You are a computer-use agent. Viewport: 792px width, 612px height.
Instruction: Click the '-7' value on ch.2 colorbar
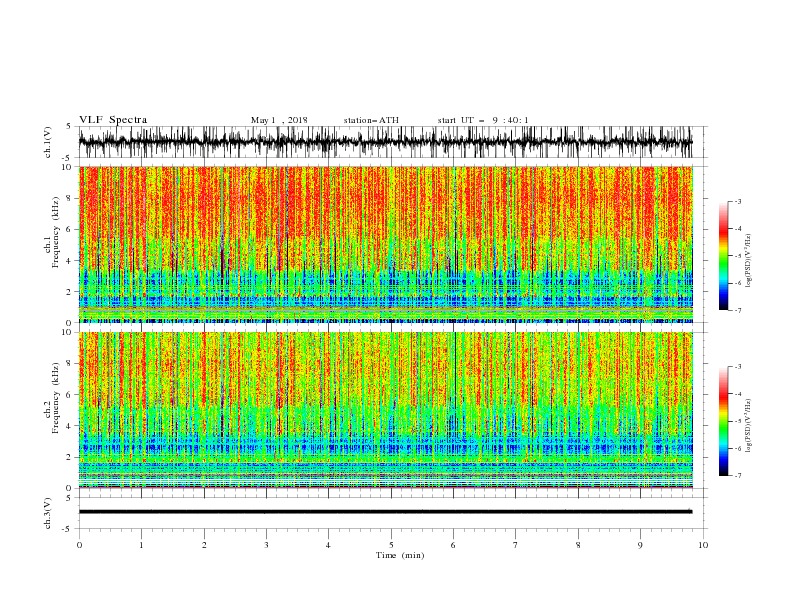[737, 476]
